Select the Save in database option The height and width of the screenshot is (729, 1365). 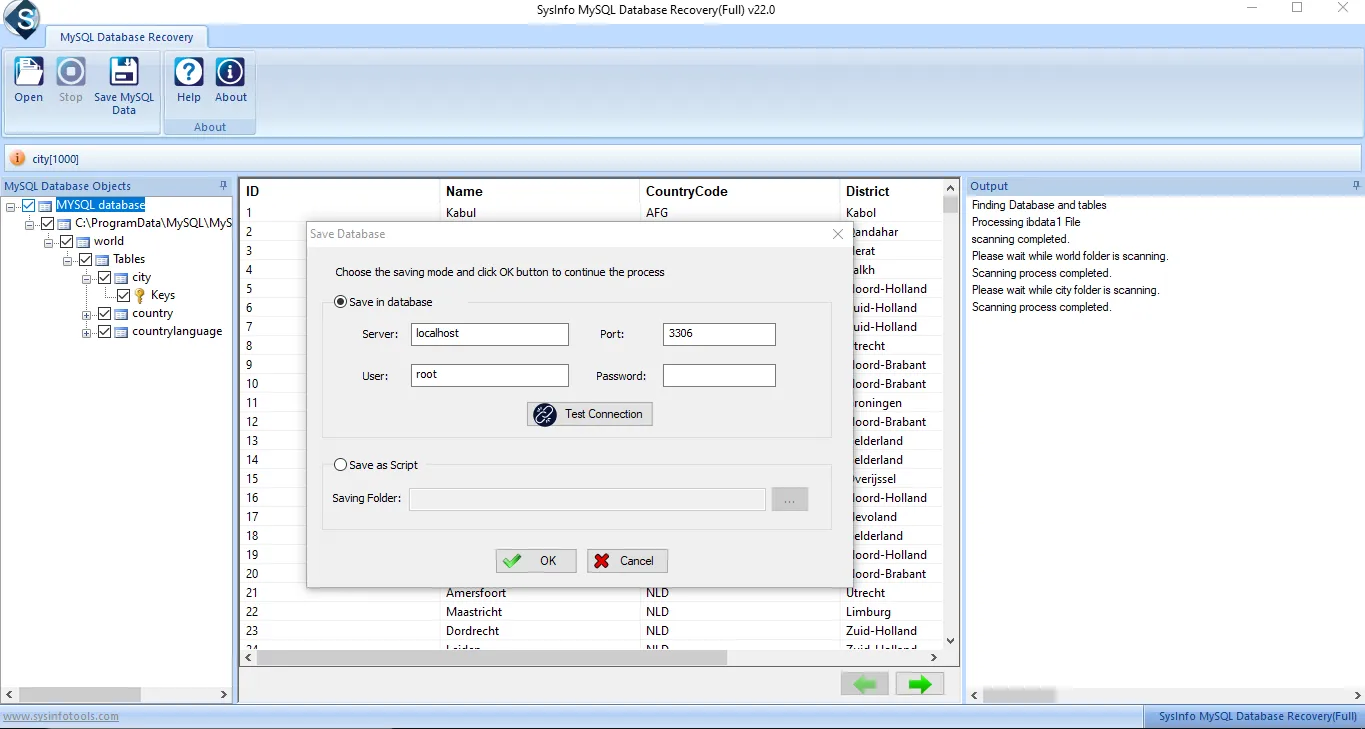click(341, 302)
